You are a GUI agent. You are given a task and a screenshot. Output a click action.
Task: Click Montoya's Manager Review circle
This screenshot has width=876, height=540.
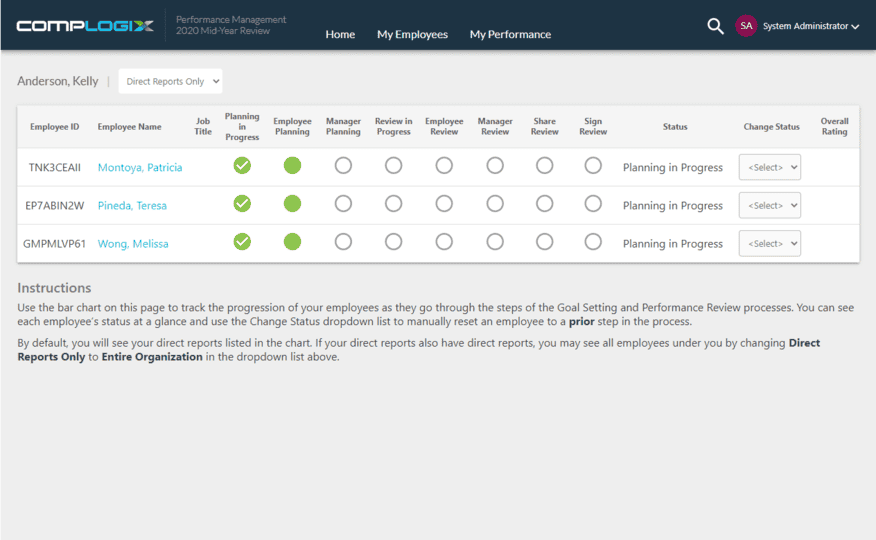pyautogui.click(x=495, y=166)
